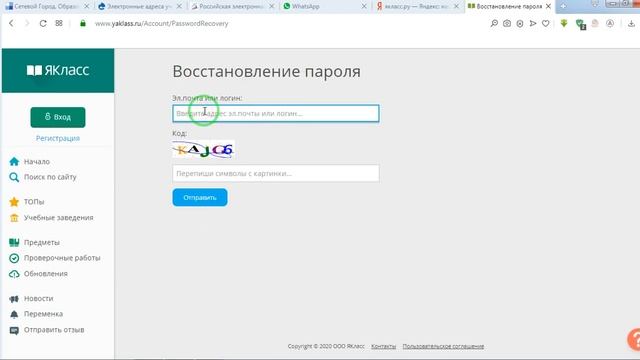640x360 pixels.
Task: Open the green shield ad-blocker extension
Action: point(580,24)
